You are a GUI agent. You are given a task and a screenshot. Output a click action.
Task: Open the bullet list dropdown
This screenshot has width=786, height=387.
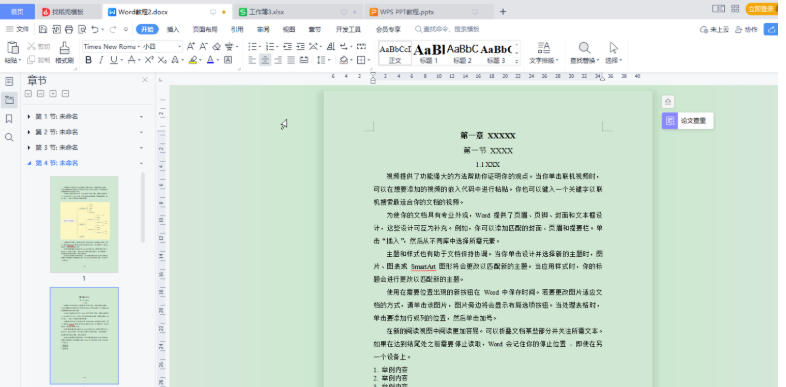pos(260,47)
